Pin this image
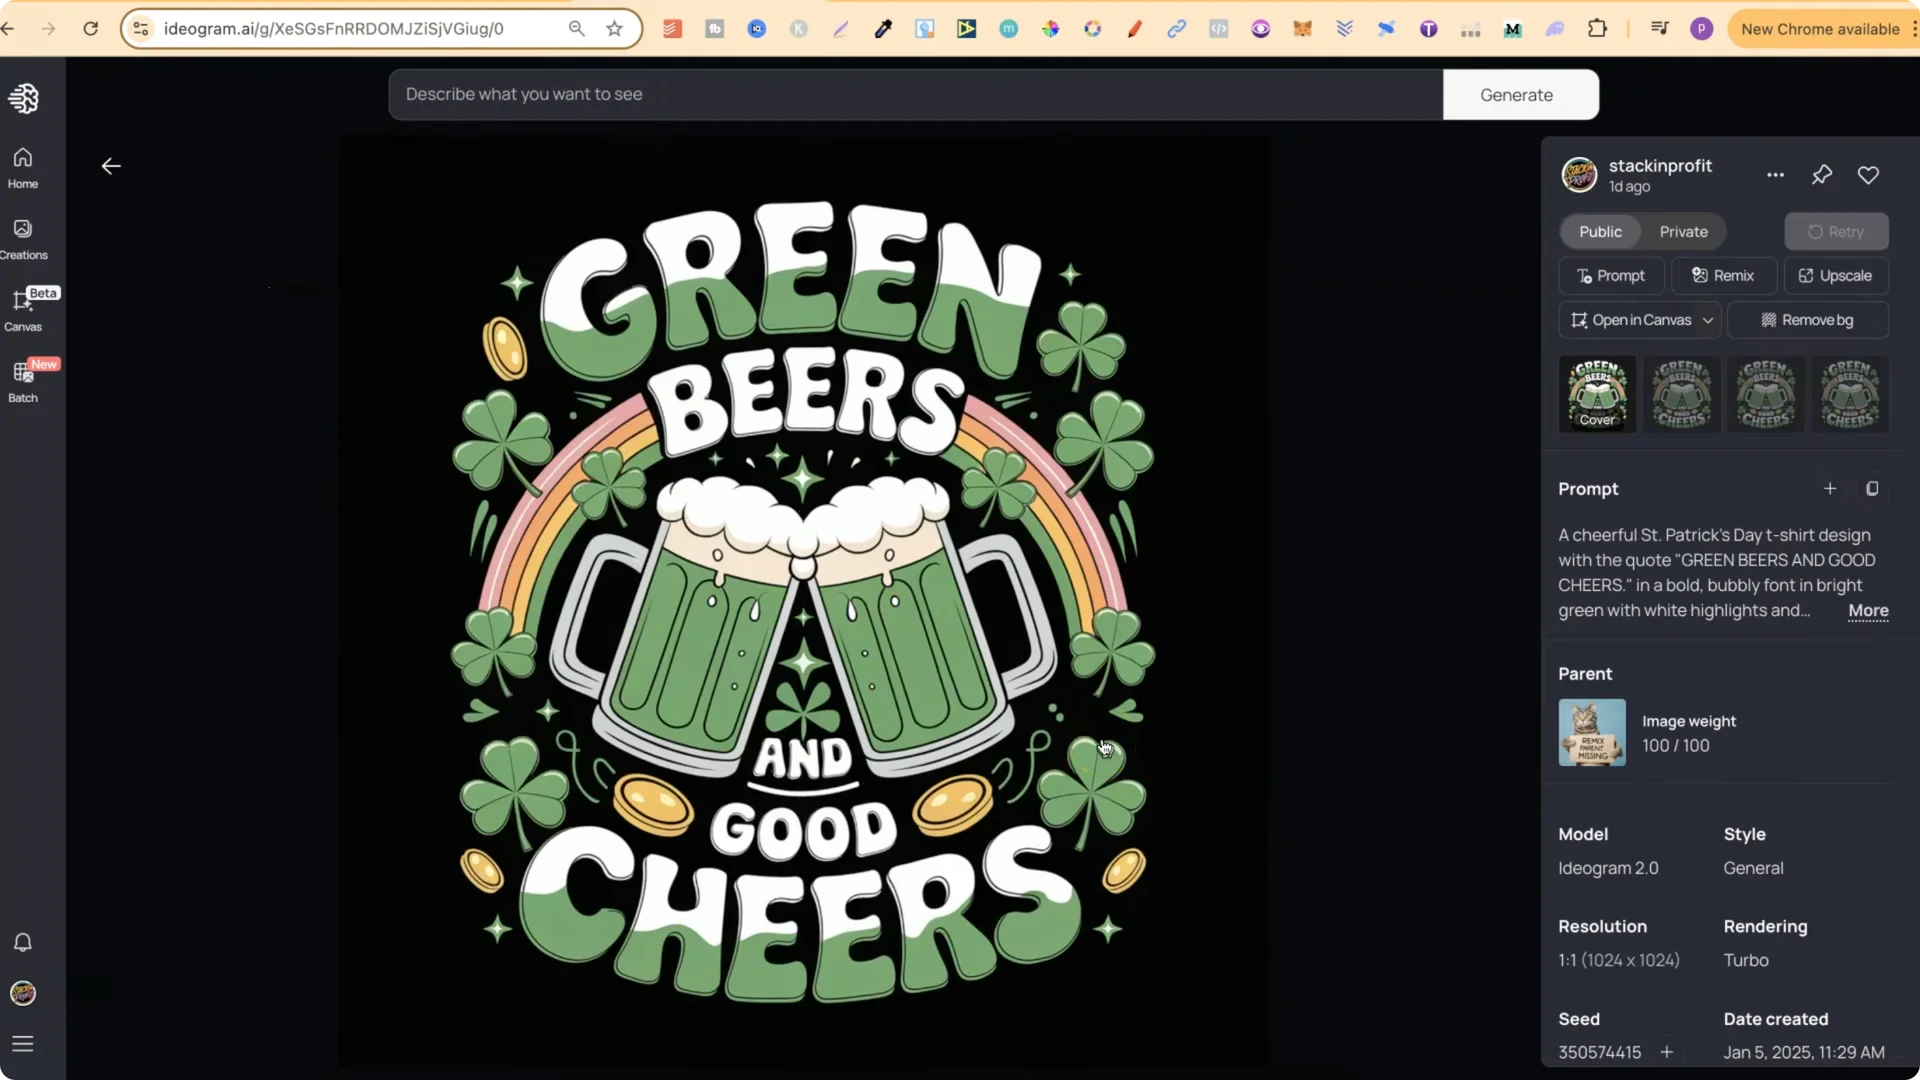1920x1080 pixels. click(x=1822, y=175)
